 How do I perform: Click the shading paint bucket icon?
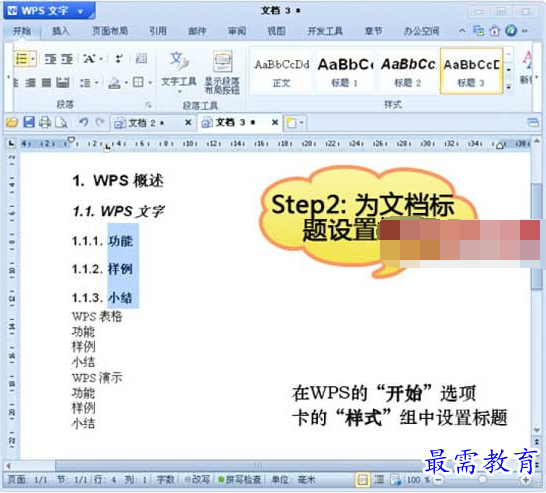pyautogui.click(x=115, y=83)
